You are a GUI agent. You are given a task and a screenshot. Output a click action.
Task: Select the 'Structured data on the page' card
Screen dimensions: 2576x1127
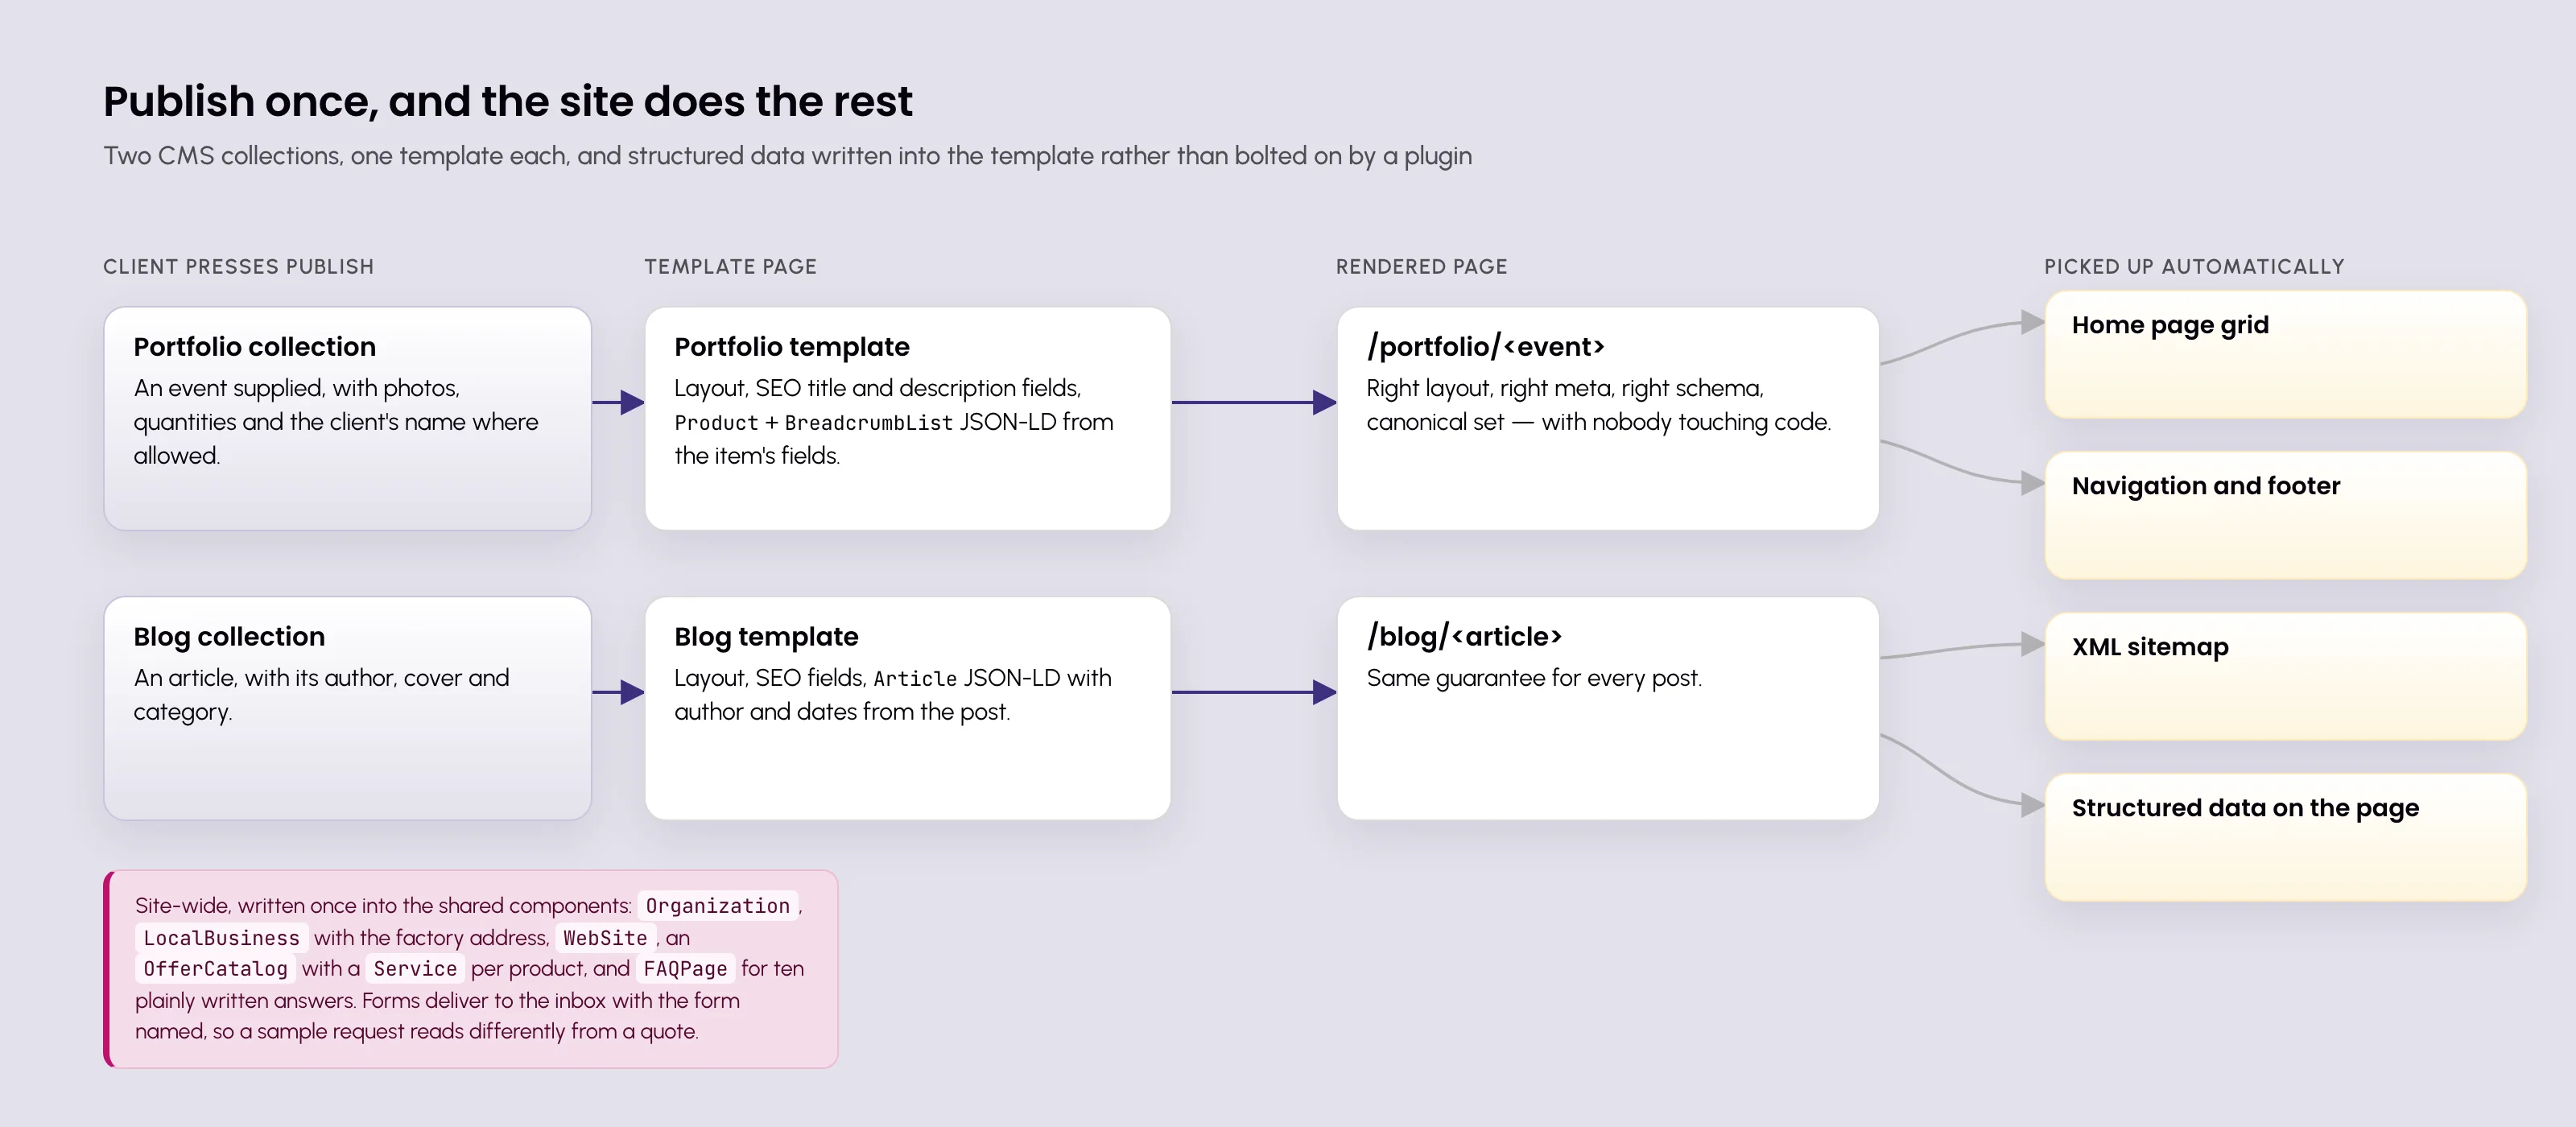point(2285,837)
